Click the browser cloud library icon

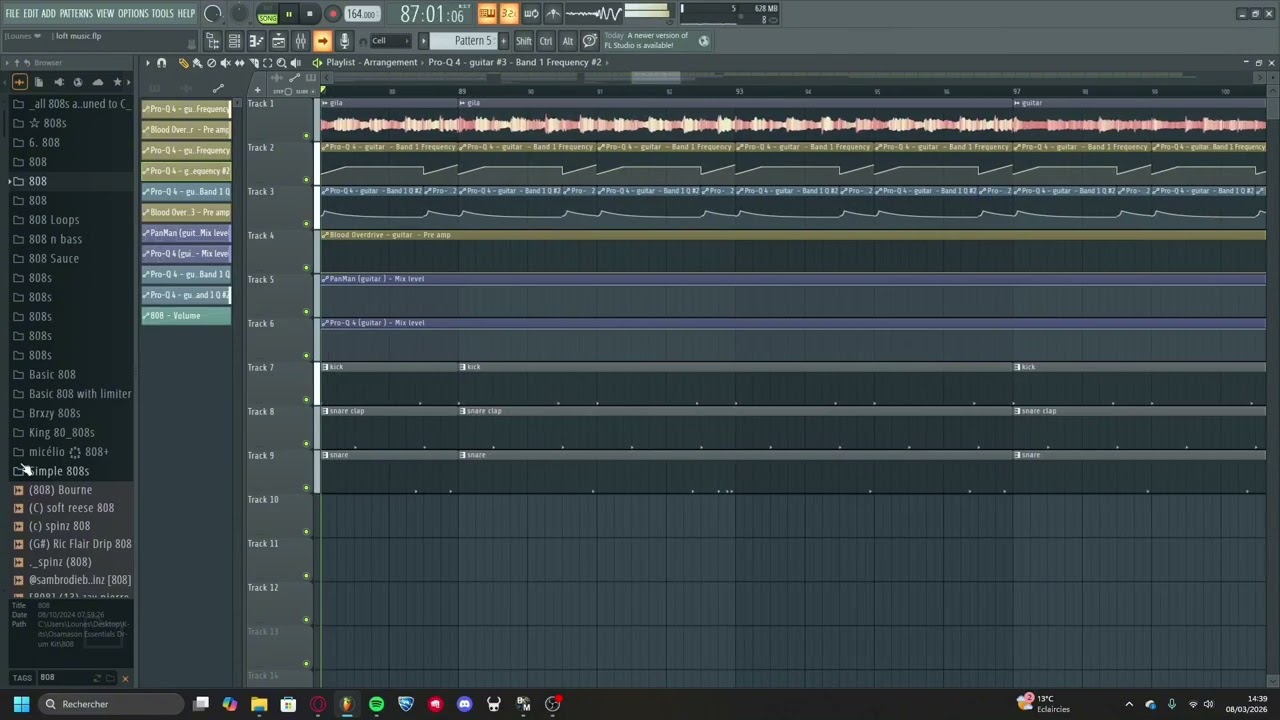[x=97, y=82]
